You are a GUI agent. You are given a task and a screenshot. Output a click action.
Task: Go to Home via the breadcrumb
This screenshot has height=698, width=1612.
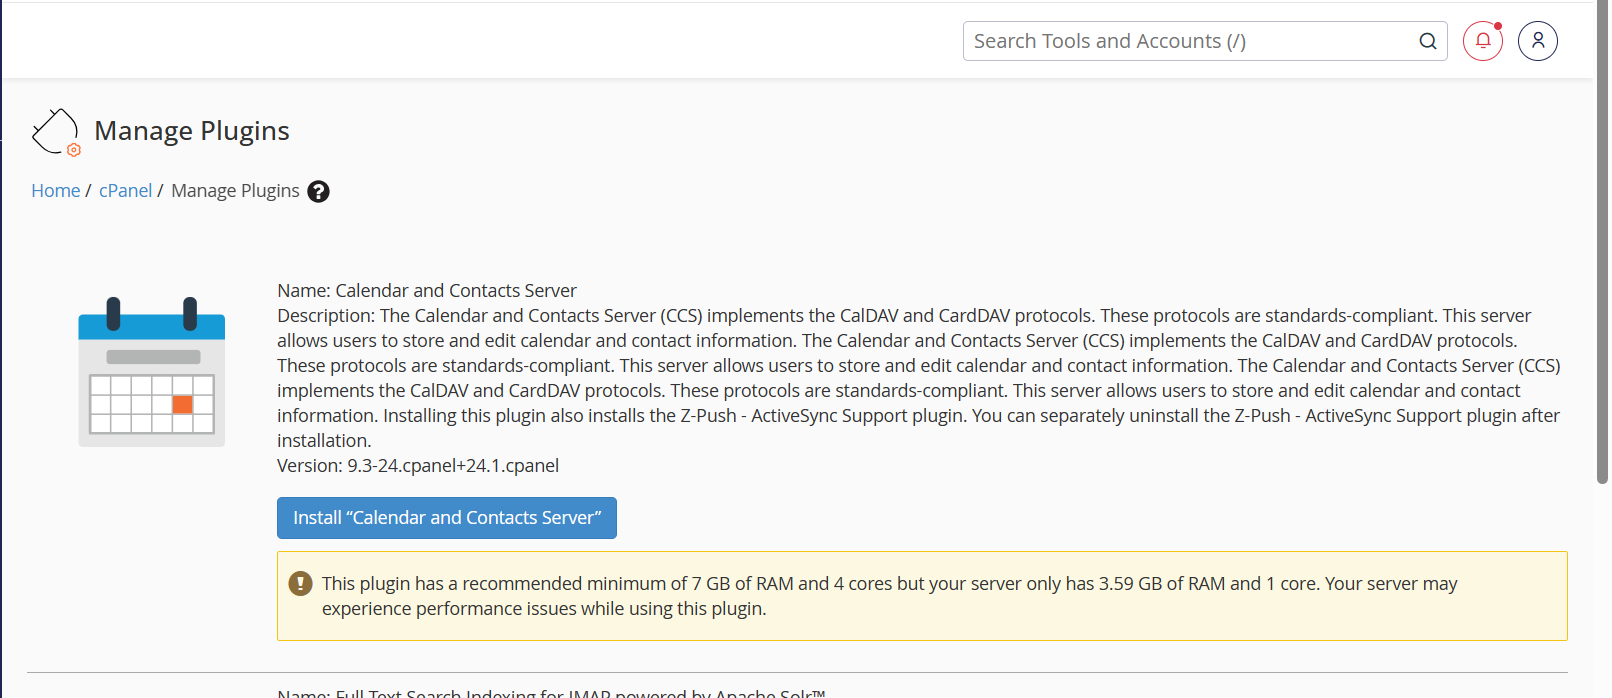pyautogui.click(x=55, y=191)
